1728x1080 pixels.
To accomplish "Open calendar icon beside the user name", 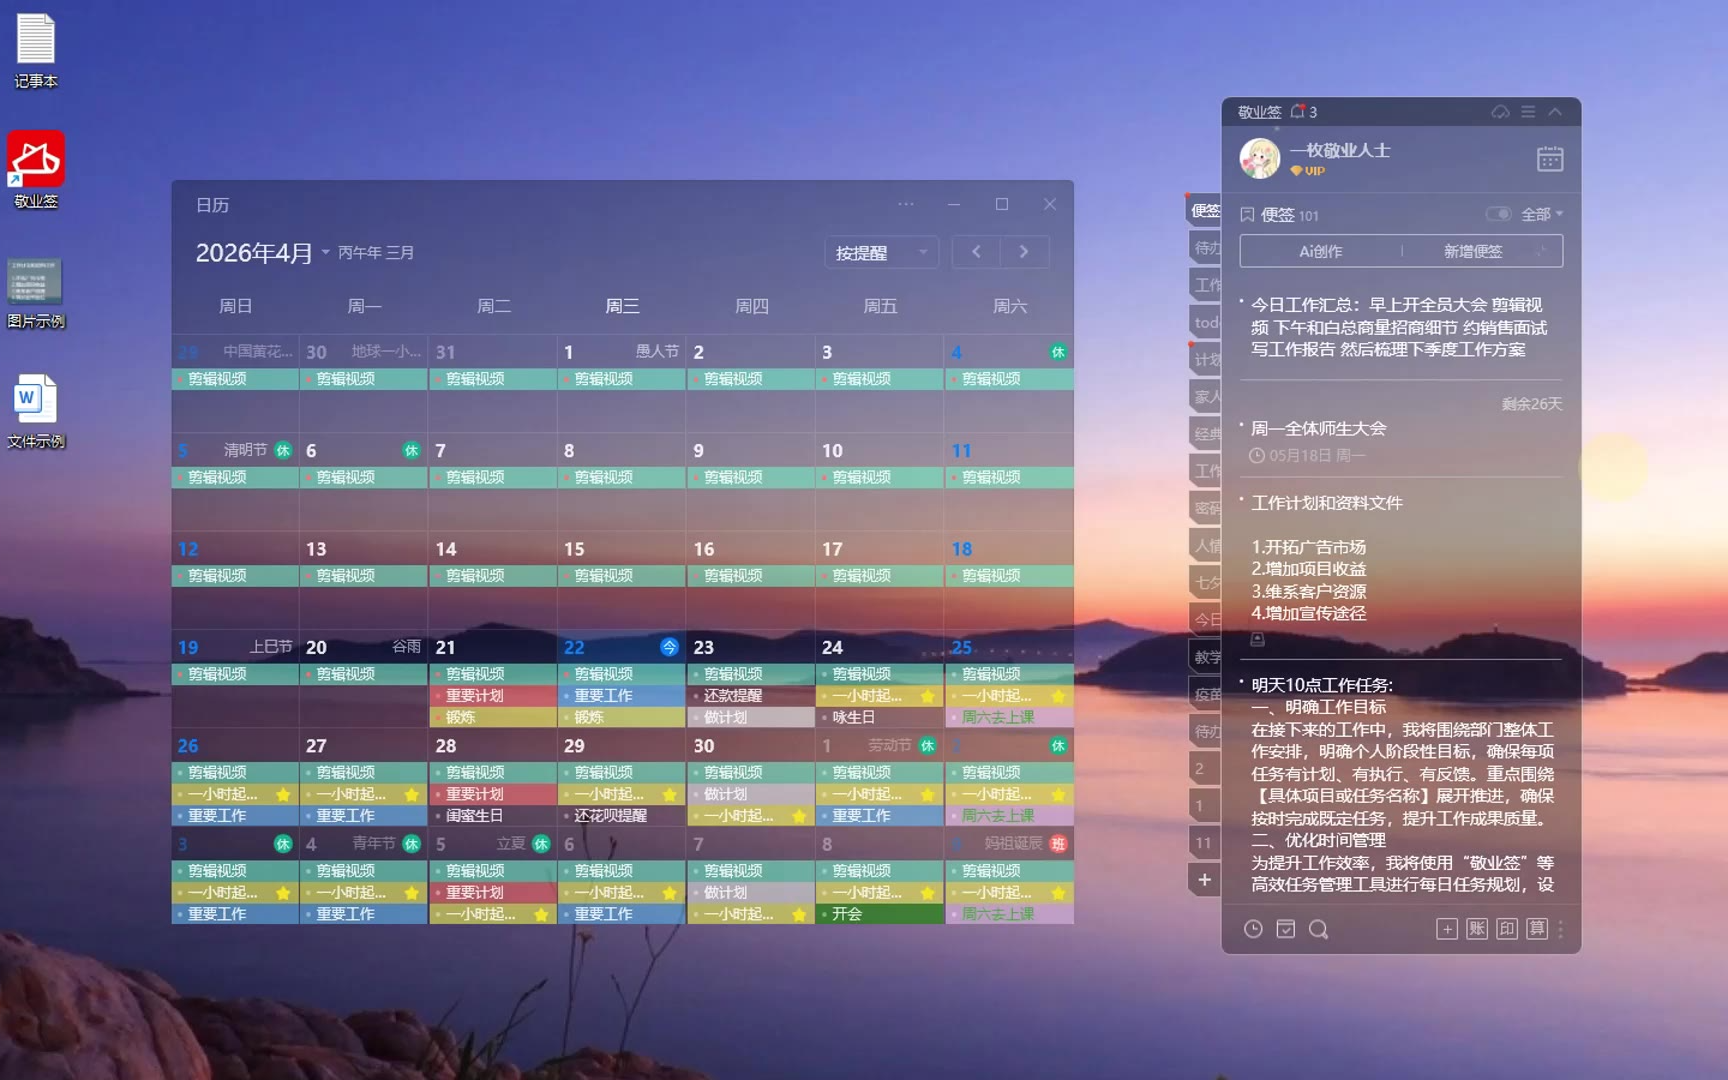I will pos(1549,159).
